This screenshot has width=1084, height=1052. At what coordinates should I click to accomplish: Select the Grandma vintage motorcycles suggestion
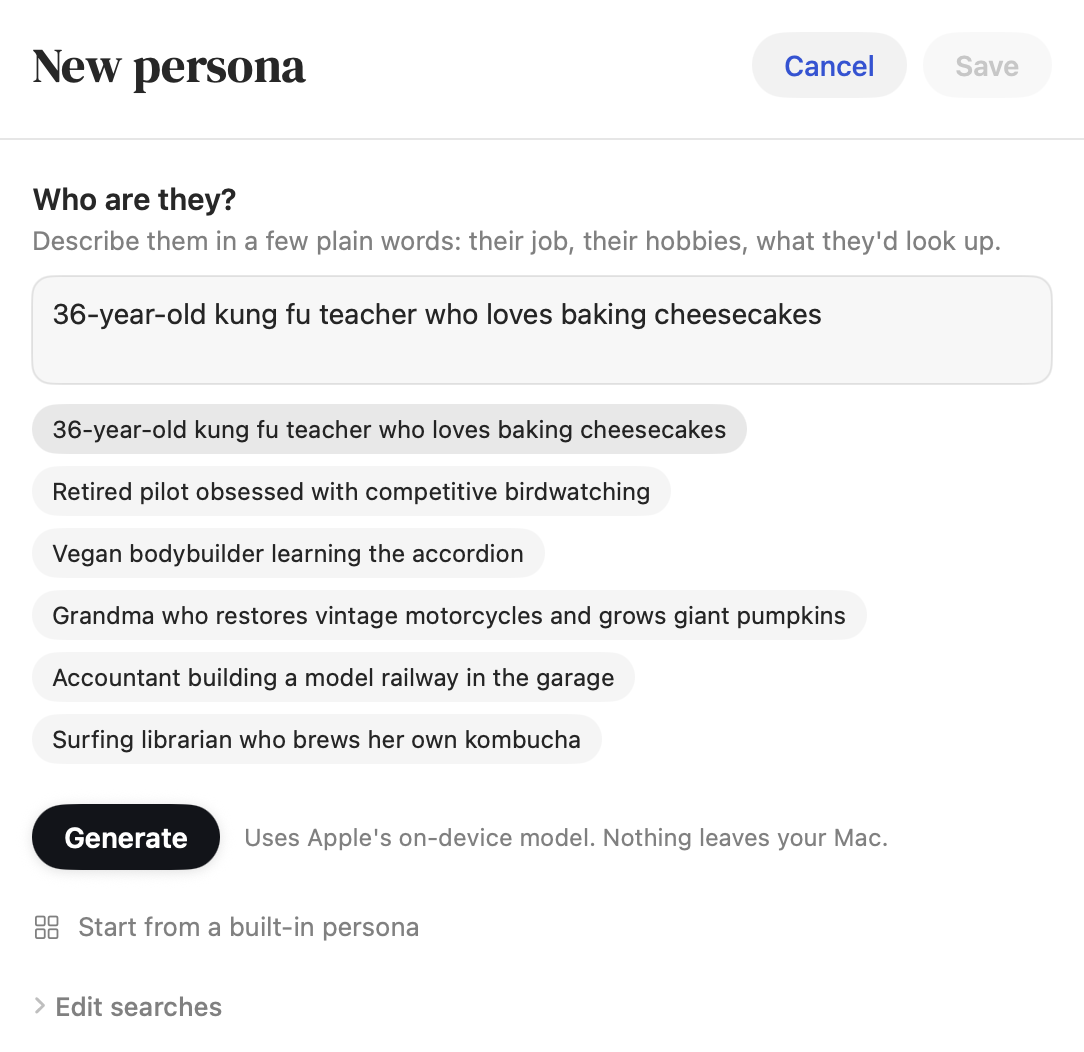(x=449, y=615)
